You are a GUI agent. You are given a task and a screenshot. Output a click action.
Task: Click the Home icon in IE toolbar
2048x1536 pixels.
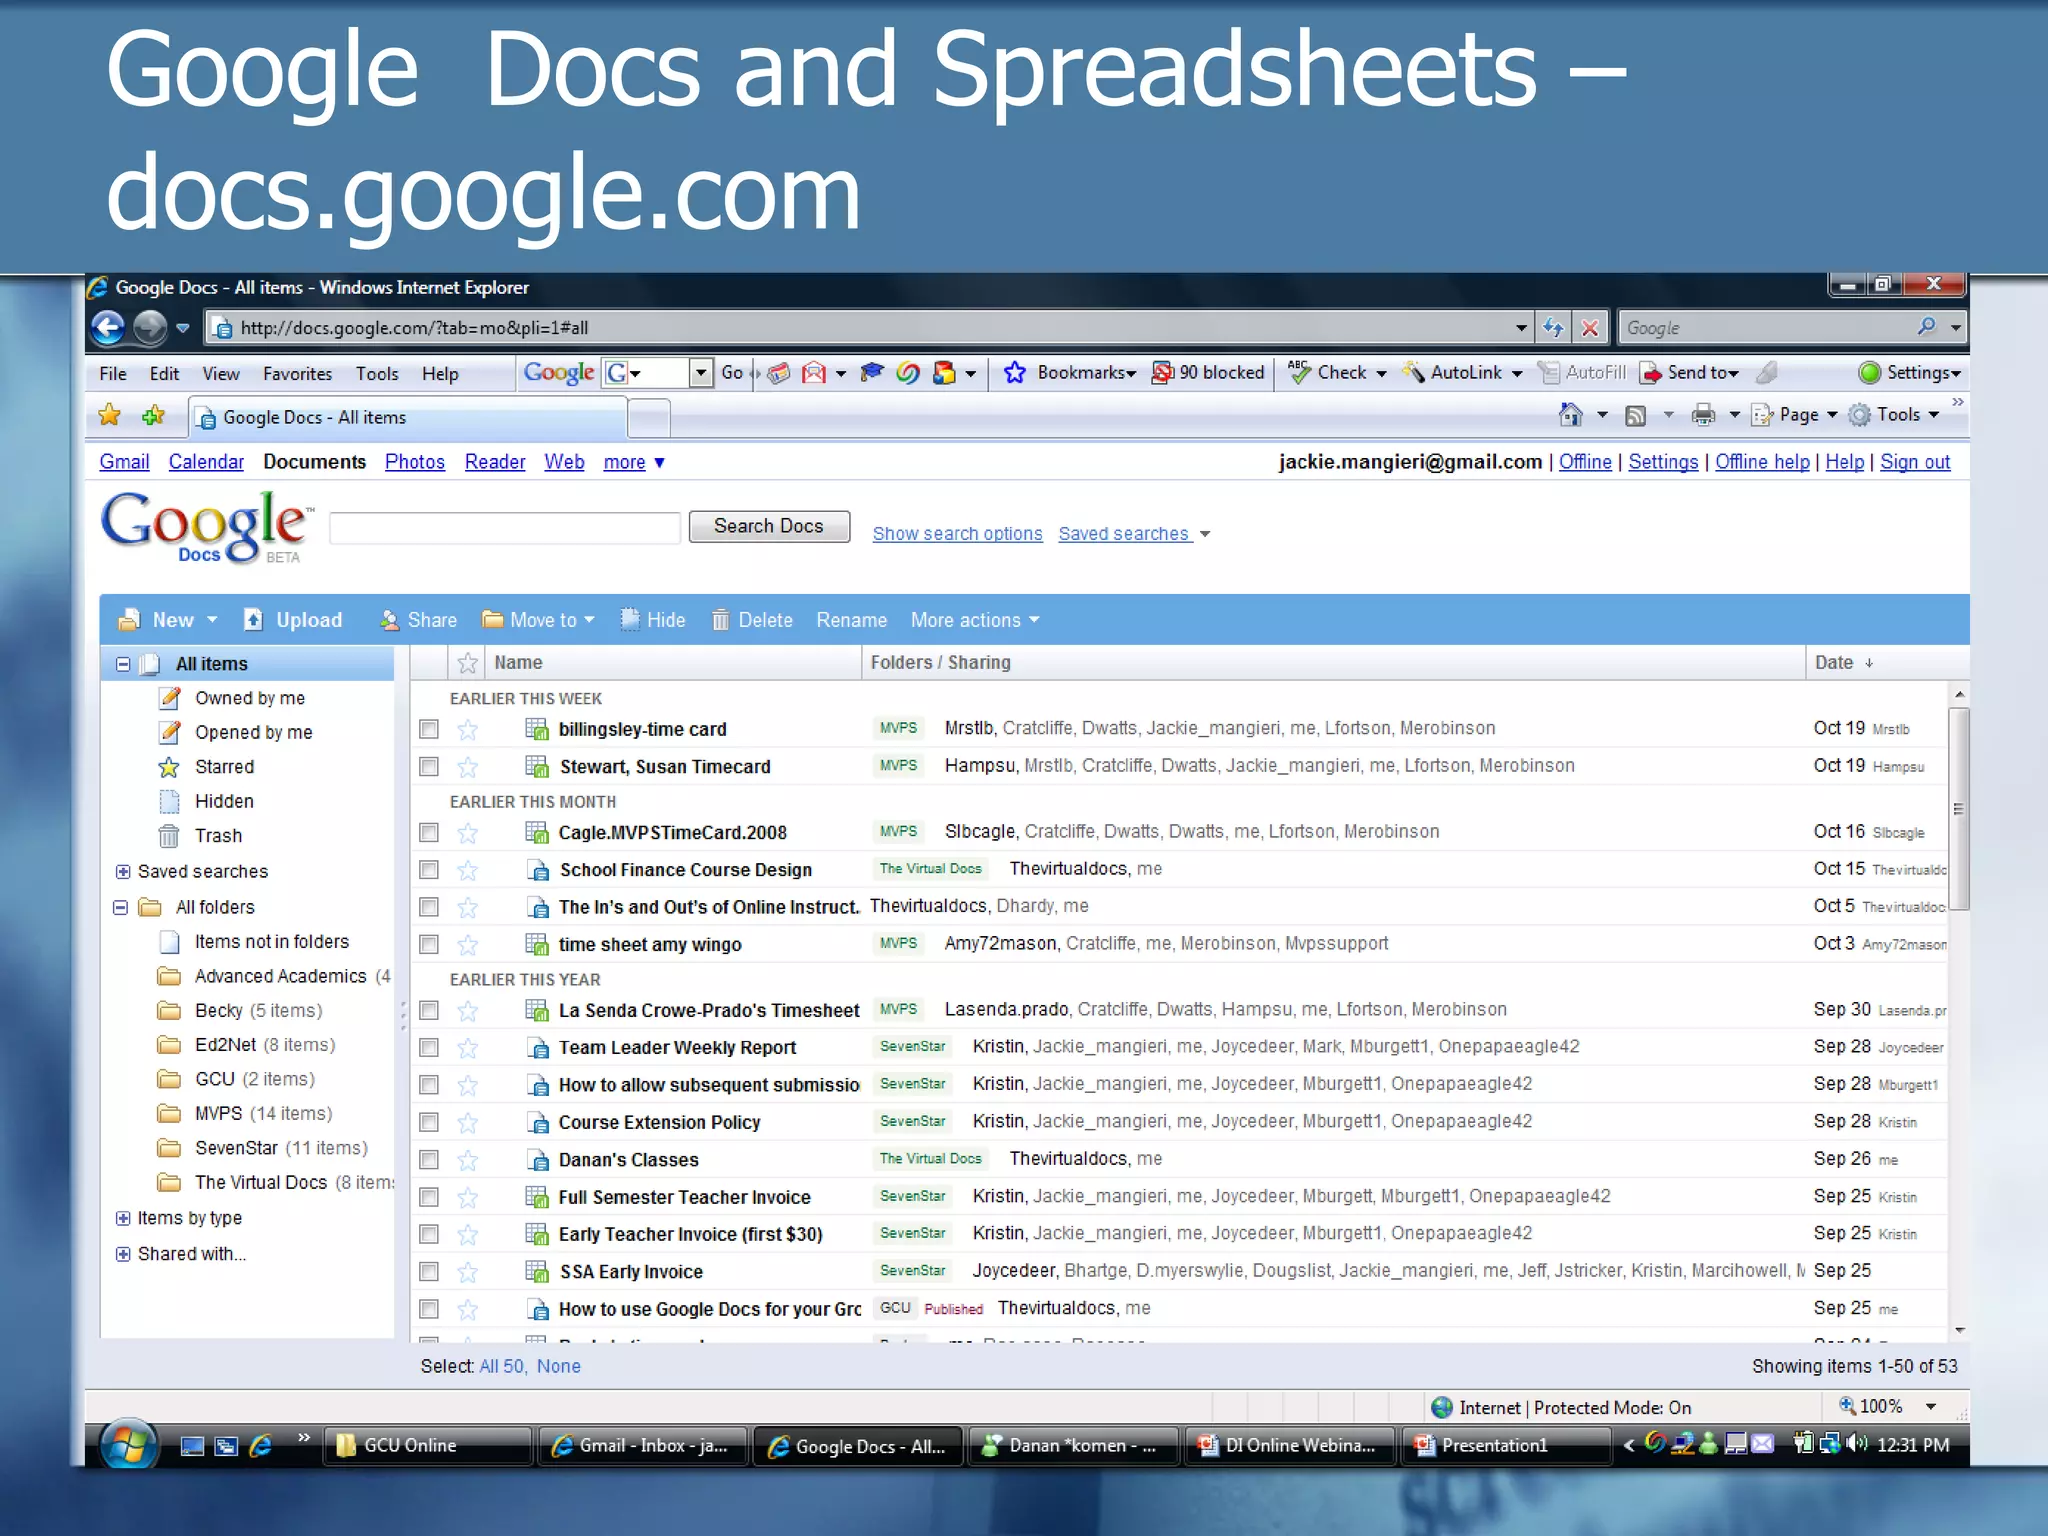(x=1571, y=415)
